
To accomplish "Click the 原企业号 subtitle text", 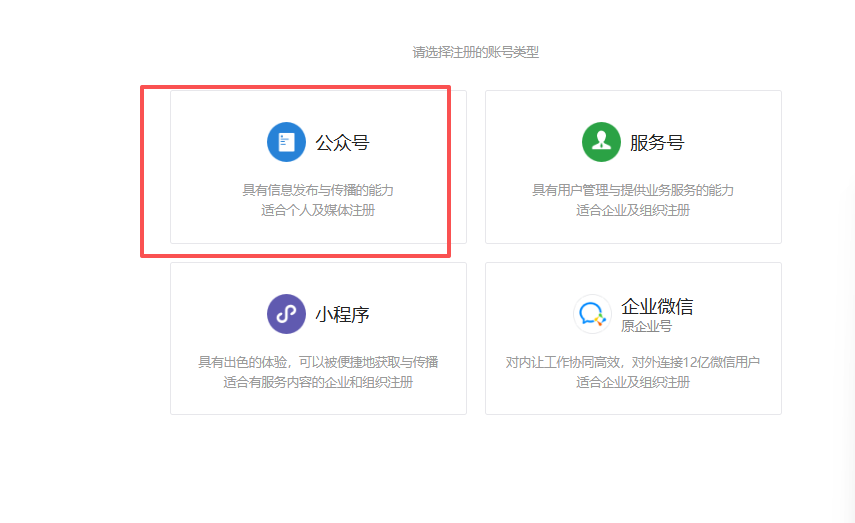I will pyautogui.click(x=646, y=326).
